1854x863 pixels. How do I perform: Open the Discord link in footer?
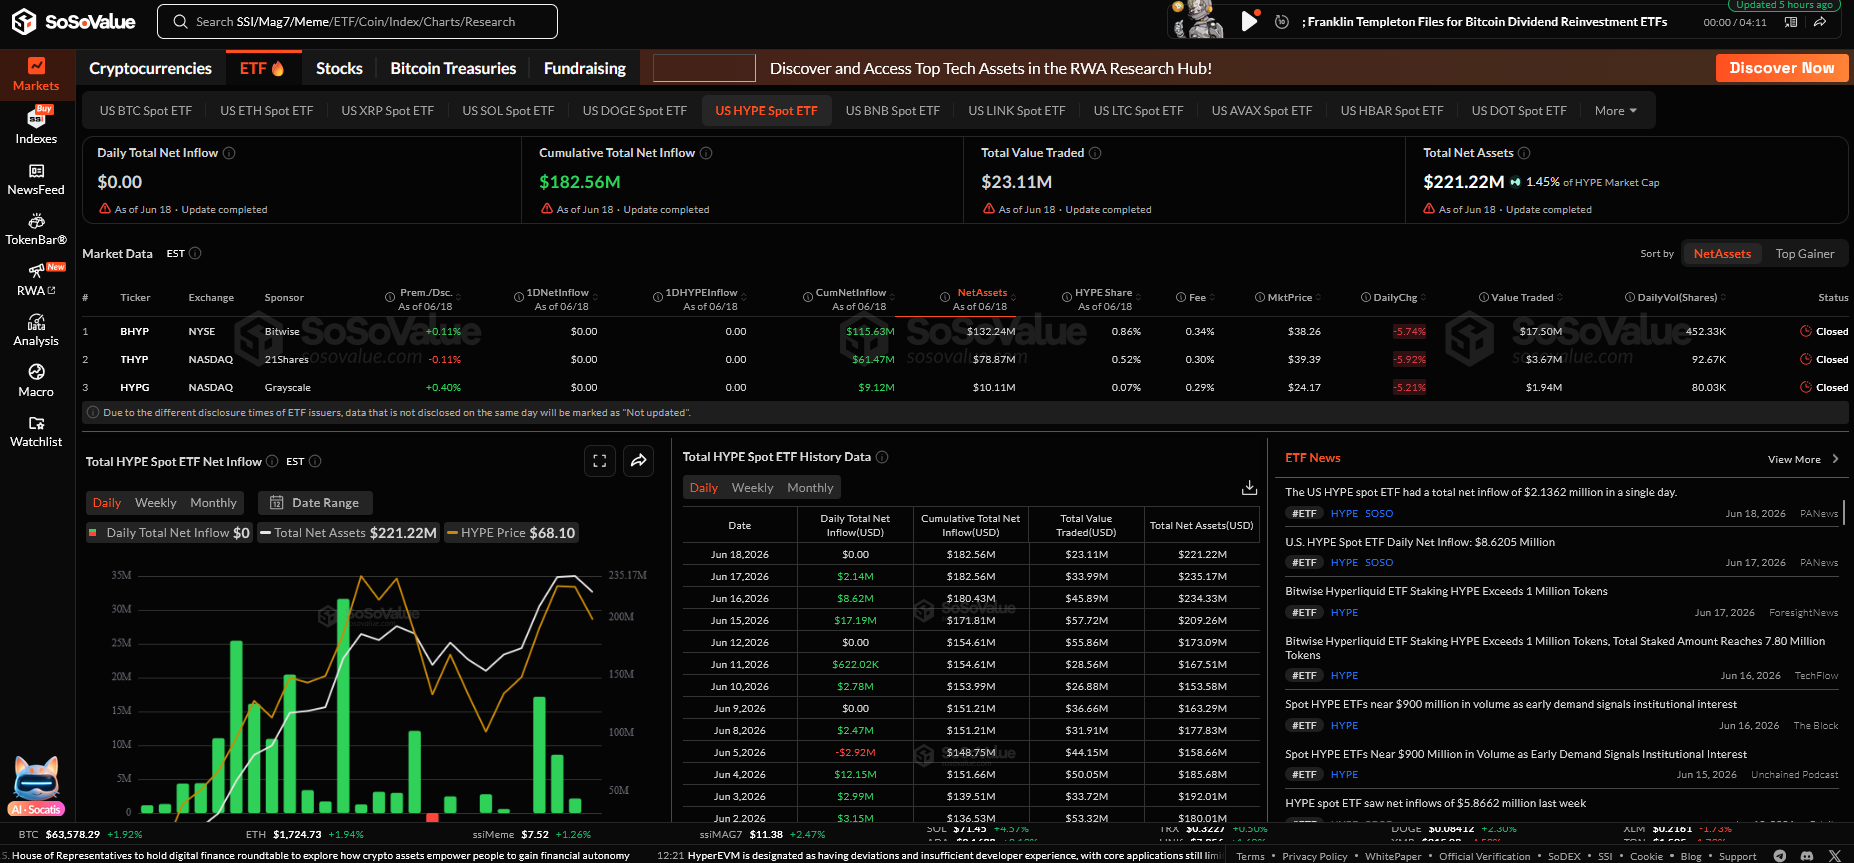(x=1807, y=856)
